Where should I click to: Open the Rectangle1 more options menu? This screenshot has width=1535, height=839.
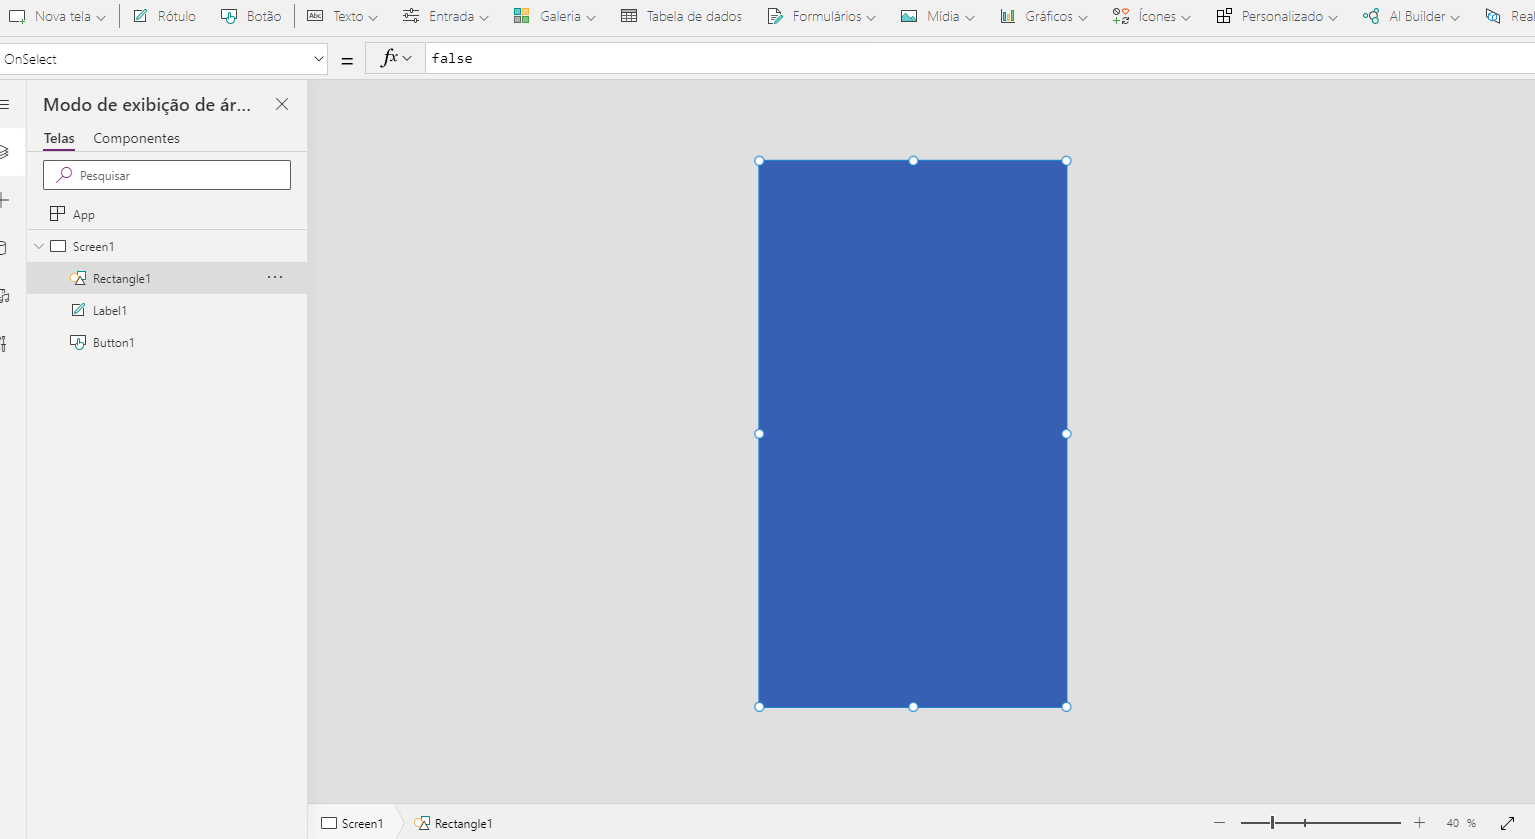pyautogui.click(x=275, y=277)
